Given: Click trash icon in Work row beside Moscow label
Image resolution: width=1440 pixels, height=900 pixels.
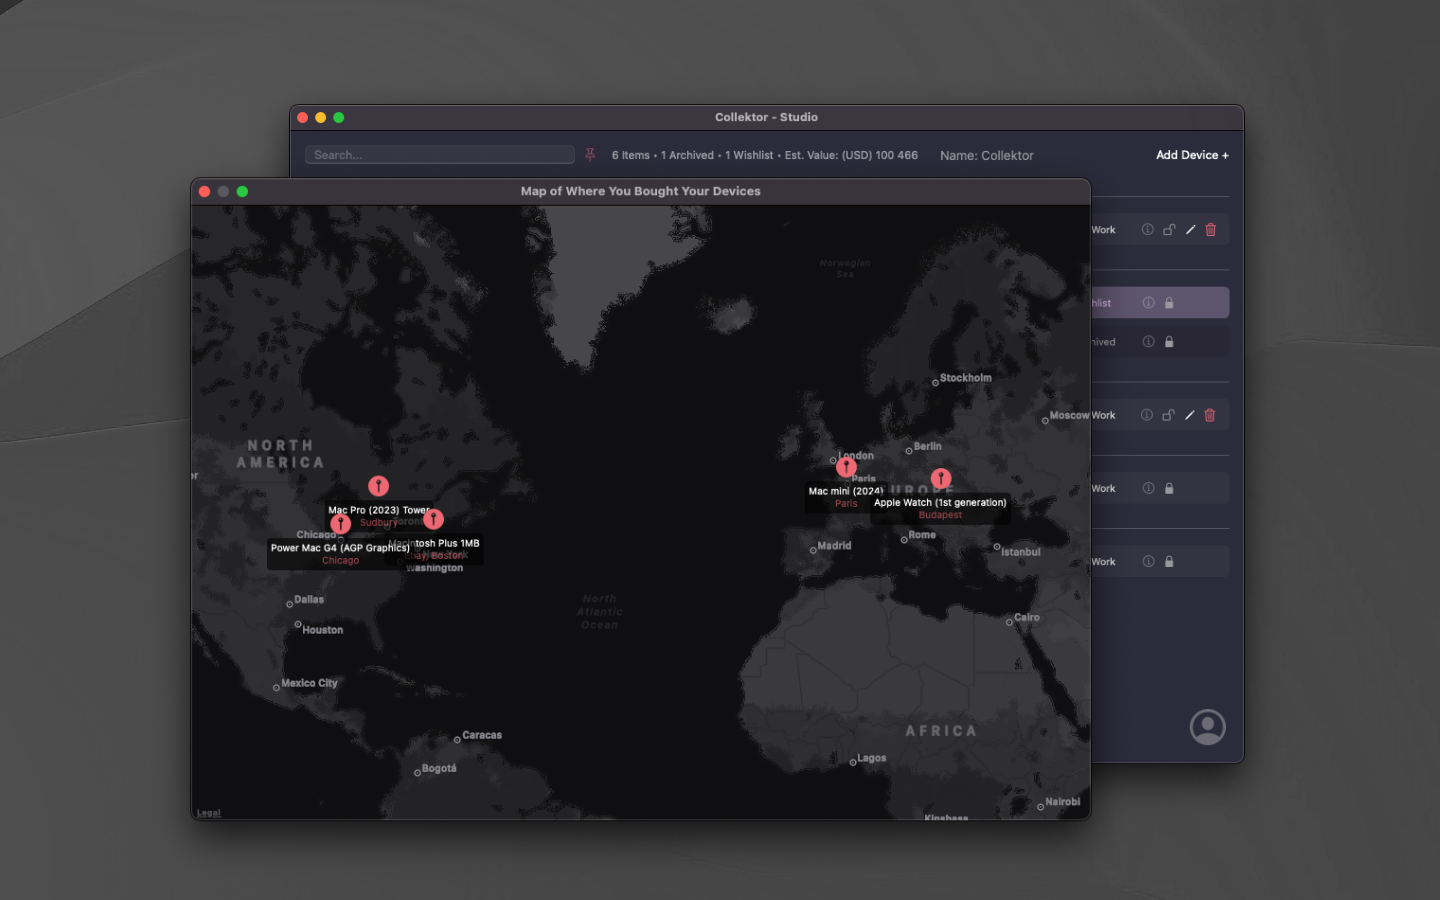Looking at the screenshot, I should [1210, 415].
